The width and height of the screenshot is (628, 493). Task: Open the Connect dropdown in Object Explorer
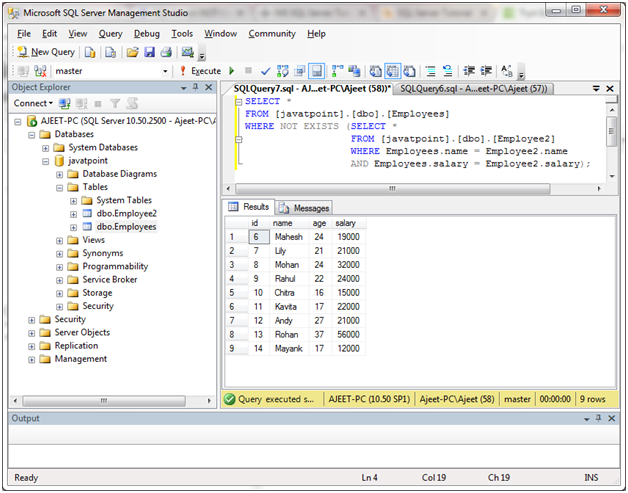[x=33, y=103]
